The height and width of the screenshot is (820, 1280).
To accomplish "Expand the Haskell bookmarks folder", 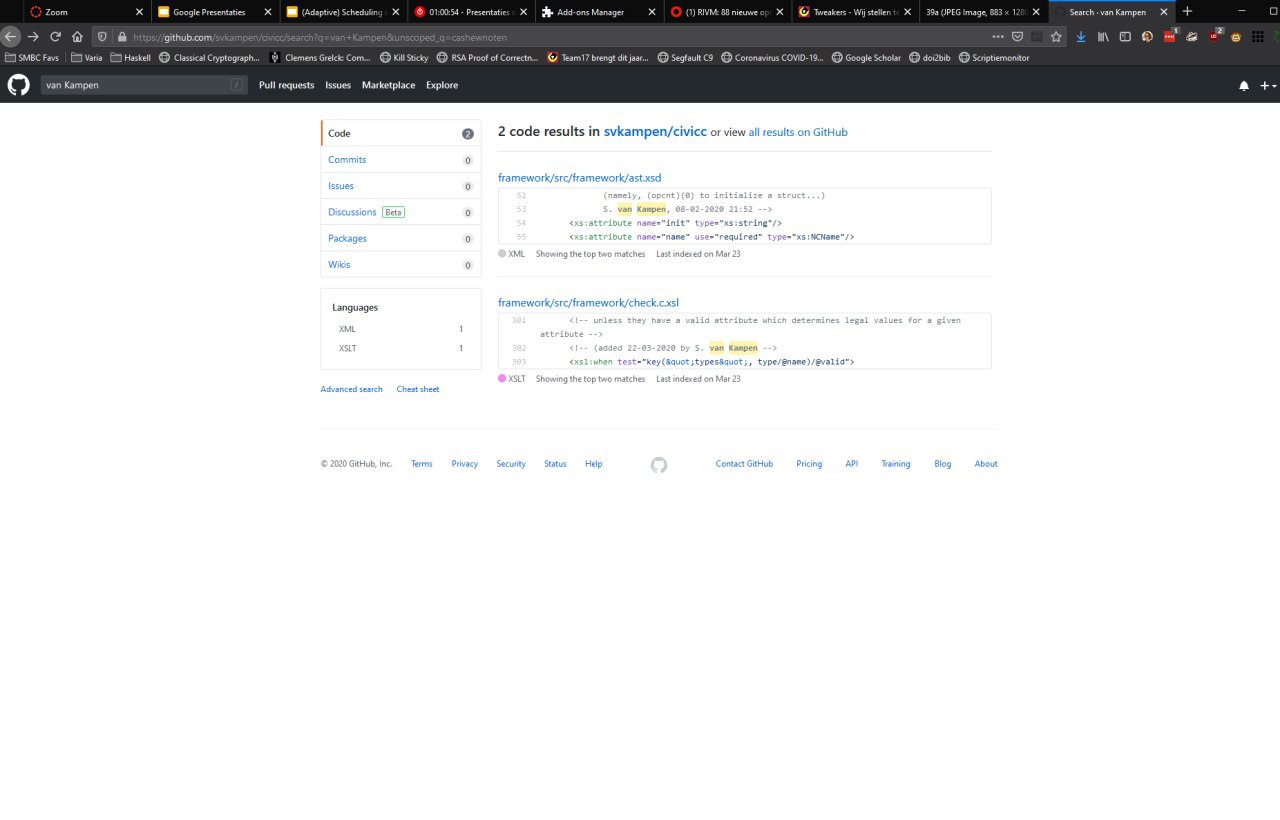I will click(x=131, y=58).
